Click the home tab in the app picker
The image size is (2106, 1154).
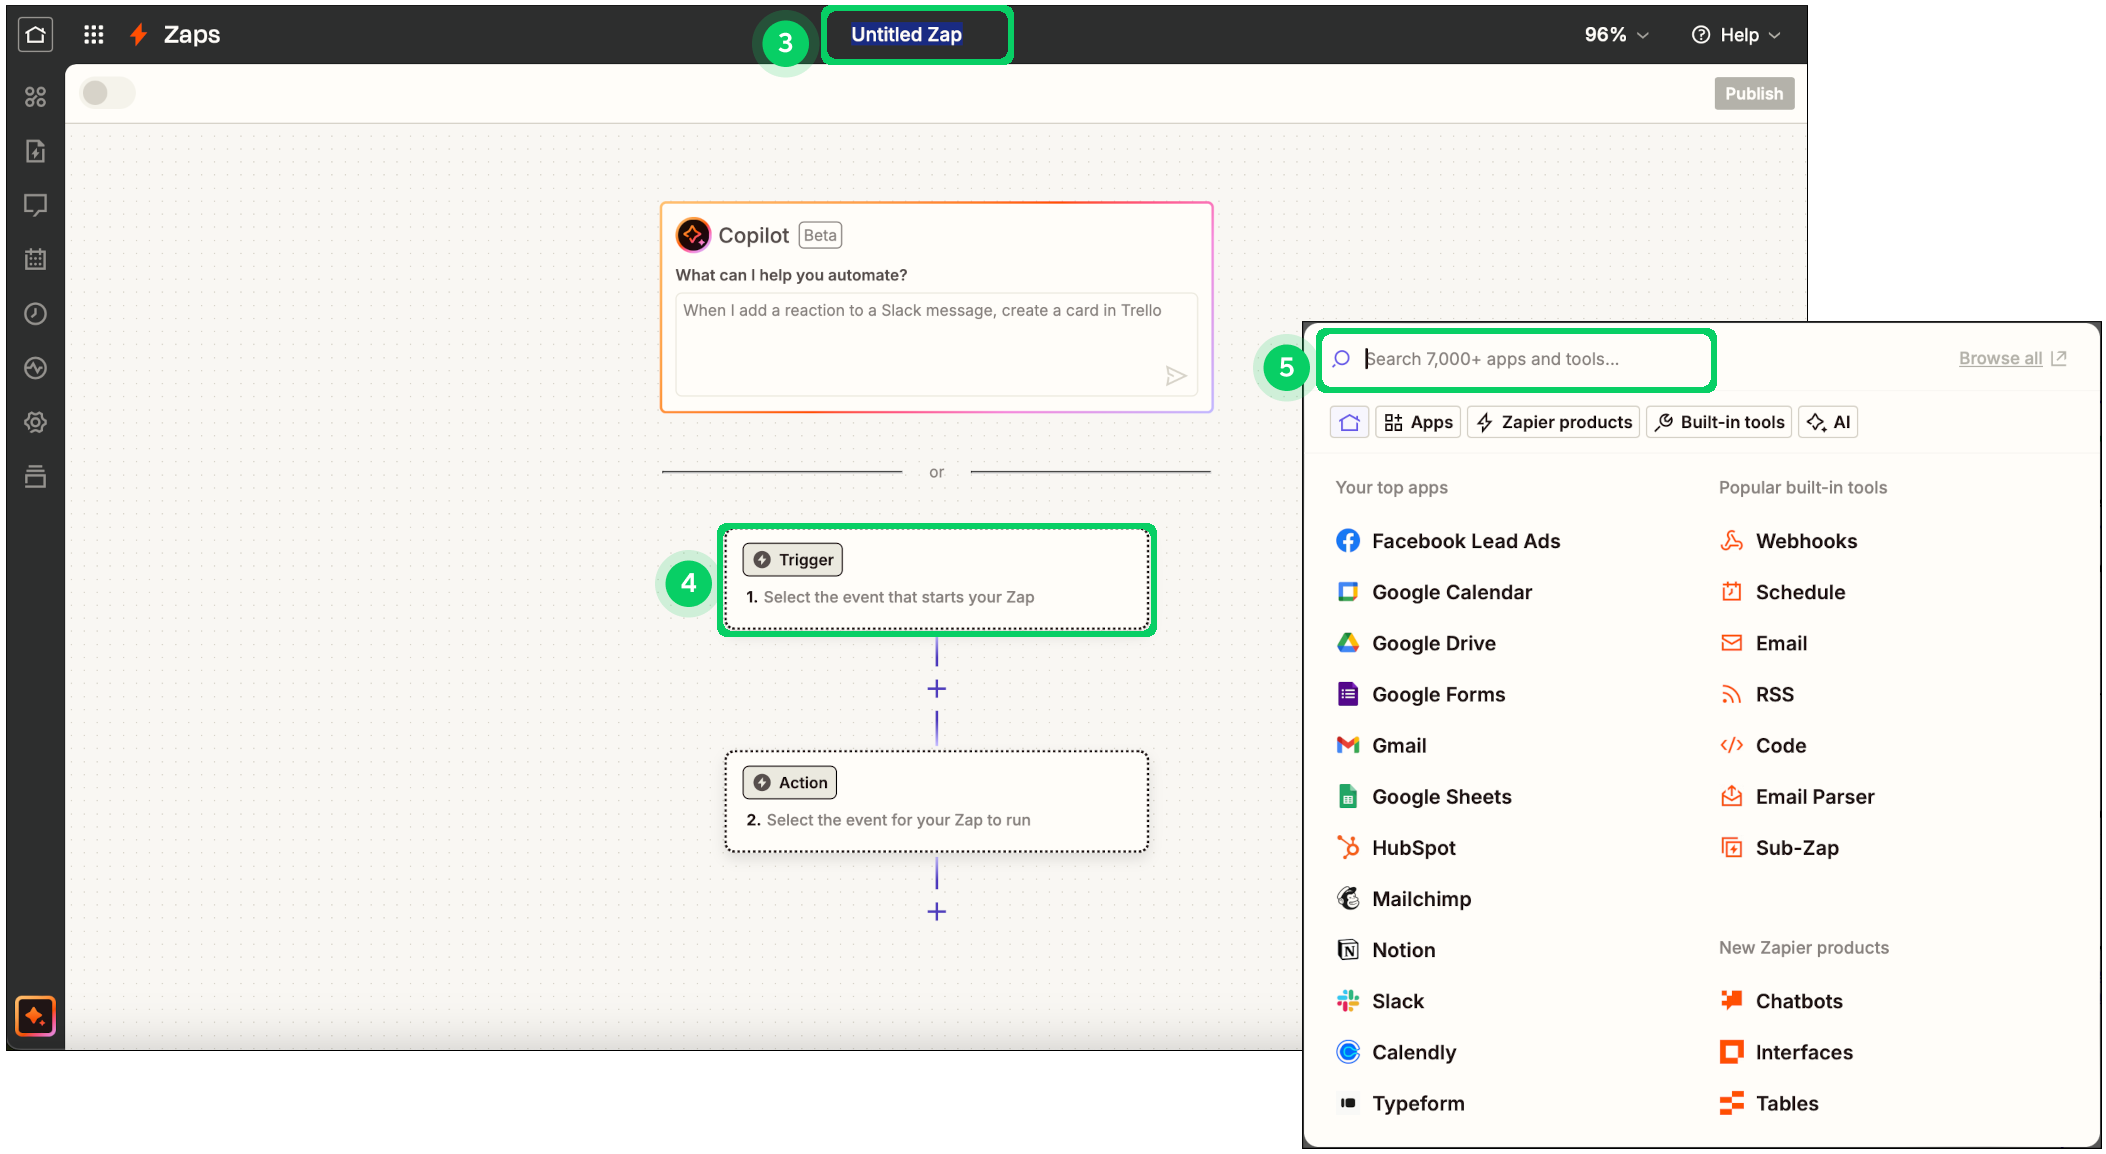1349,421
